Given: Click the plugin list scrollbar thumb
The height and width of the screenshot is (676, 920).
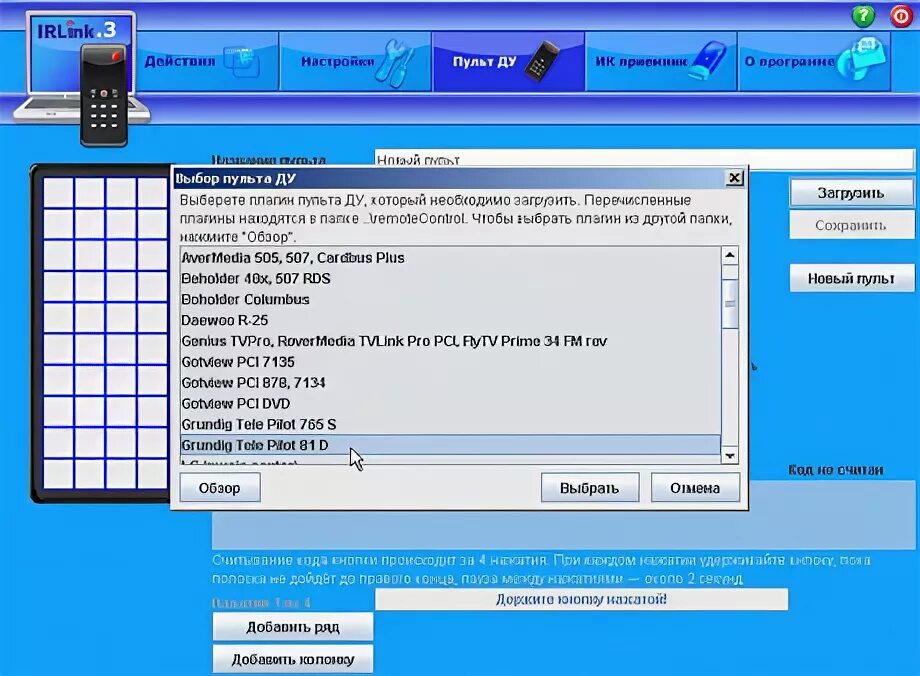Looking at the screenshot, I should point(730,303).
